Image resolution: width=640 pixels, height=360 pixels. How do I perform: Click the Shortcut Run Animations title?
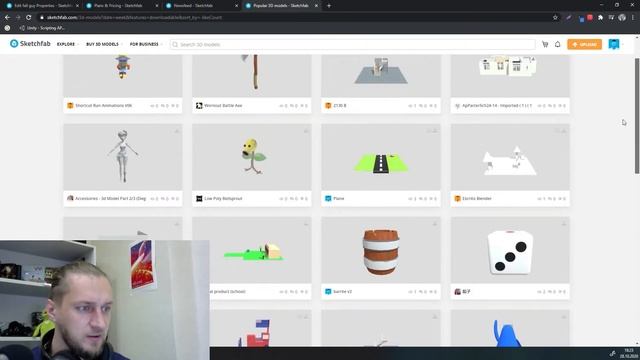pos(103,105)
